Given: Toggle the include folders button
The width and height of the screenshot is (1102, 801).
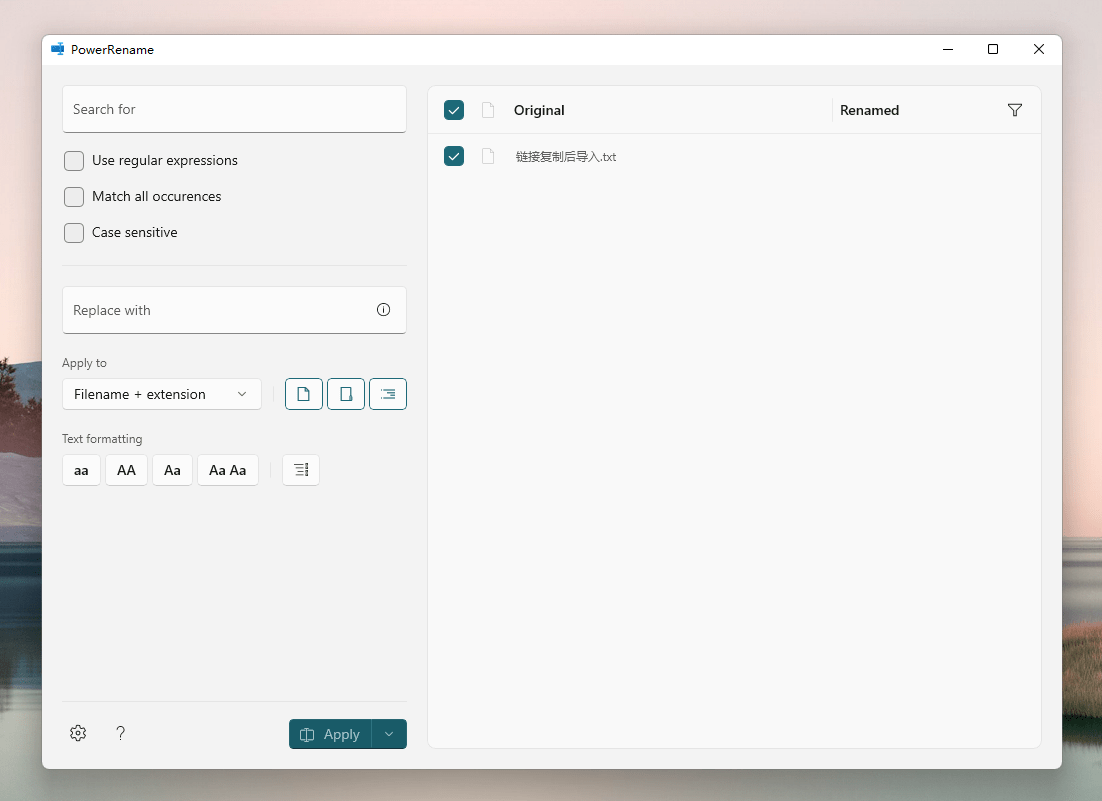Looking at the screenshot, I should tap(346, 394).
